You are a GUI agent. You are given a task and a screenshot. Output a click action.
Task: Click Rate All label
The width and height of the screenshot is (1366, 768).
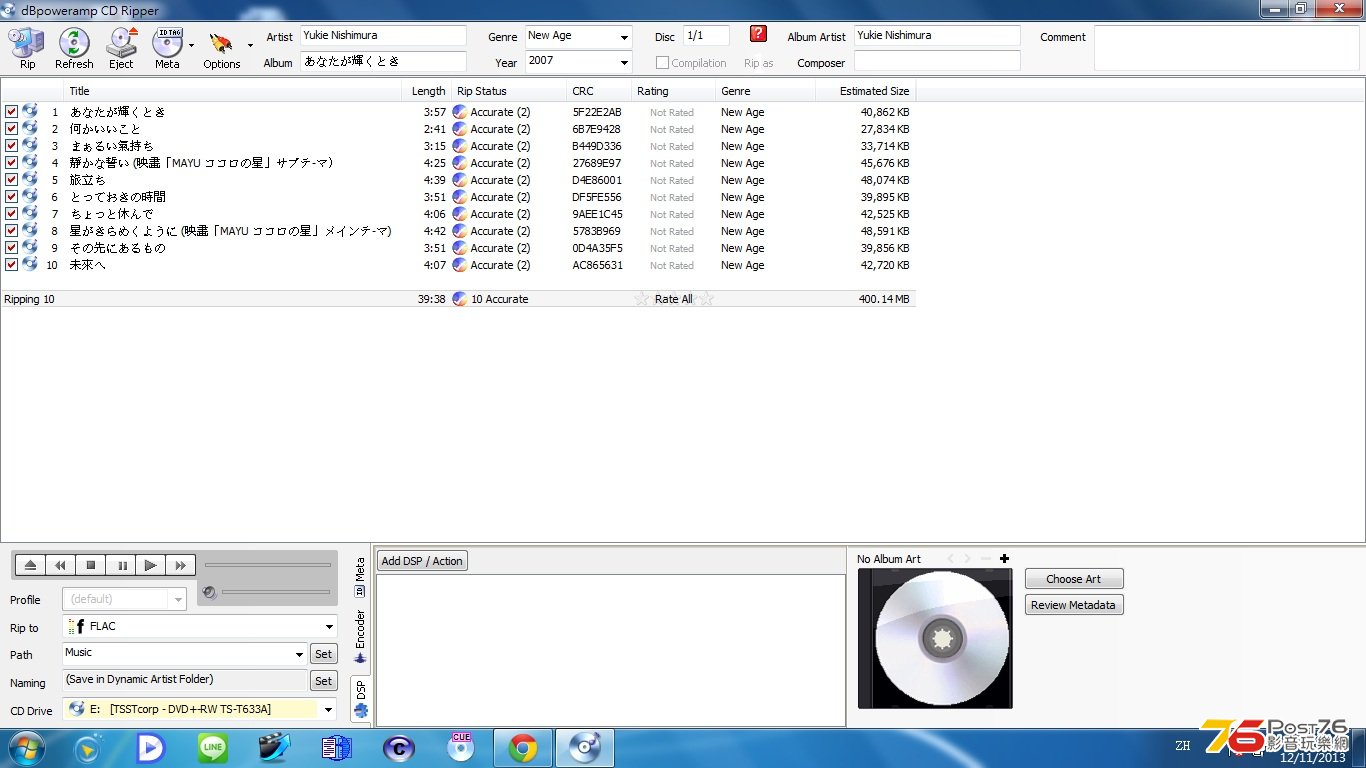(674, 299)
